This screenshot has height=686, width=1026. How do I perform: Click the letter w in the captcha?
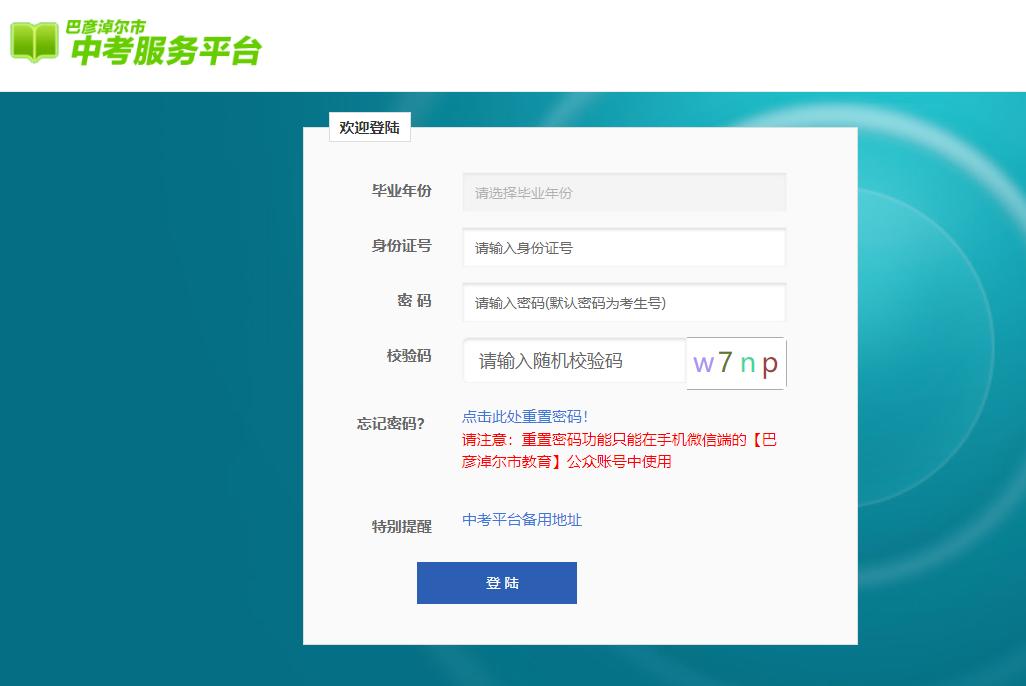(x=703, y=364)
